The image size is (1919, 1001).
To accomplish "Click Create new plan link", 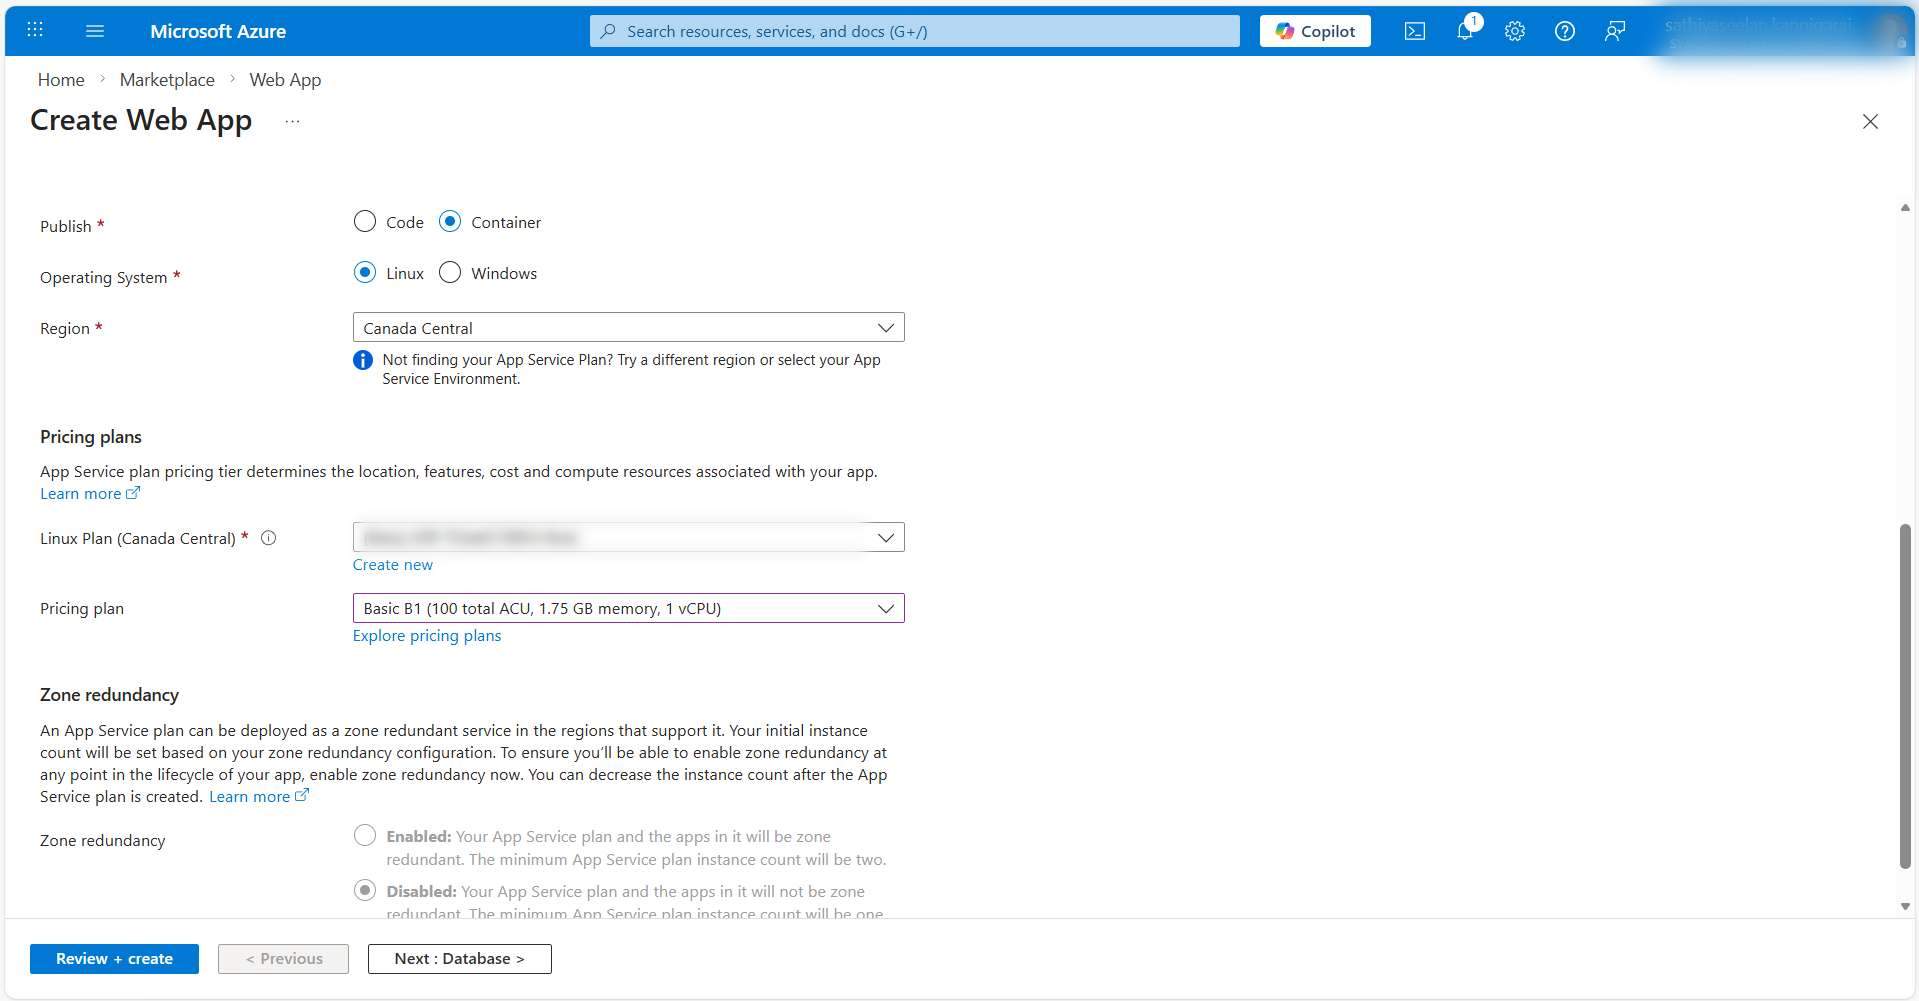I will coord(392,564).
